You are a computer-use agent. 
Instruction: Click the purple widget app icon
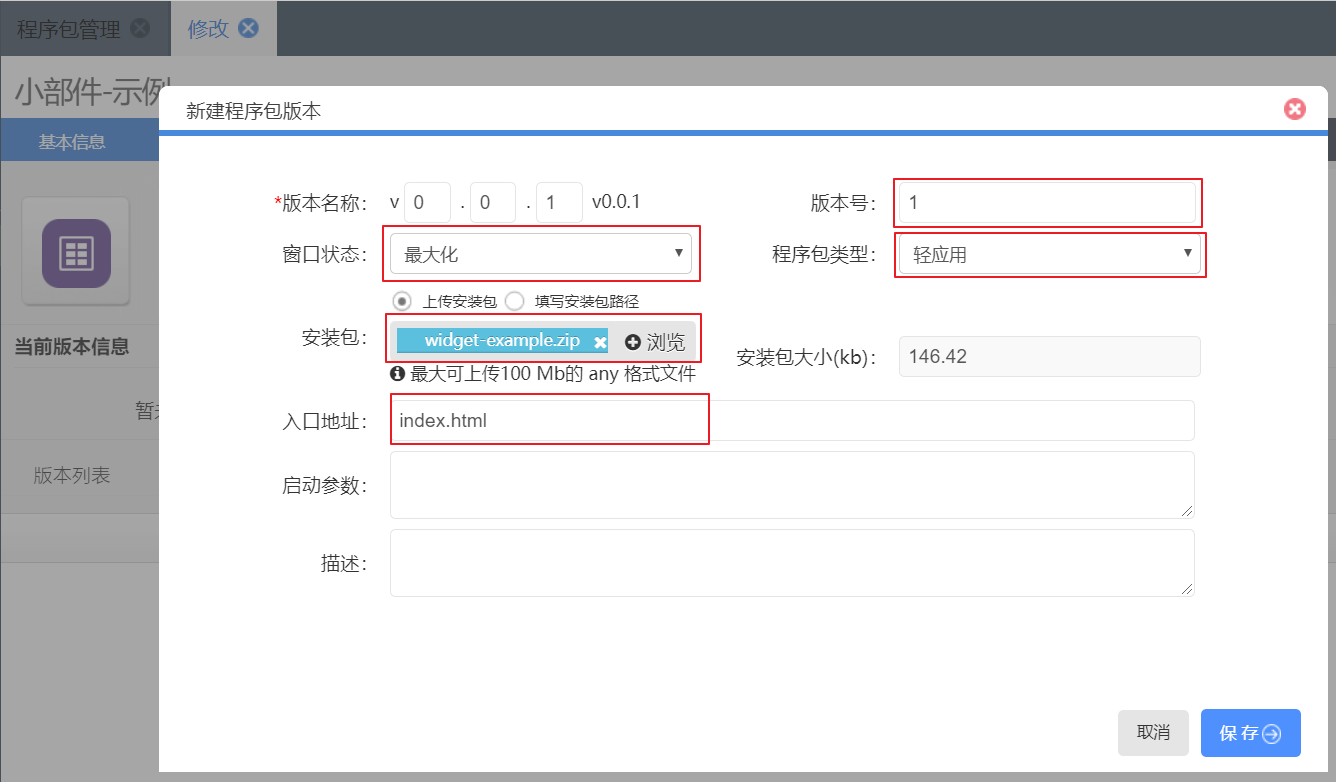[x=76, y=253]
